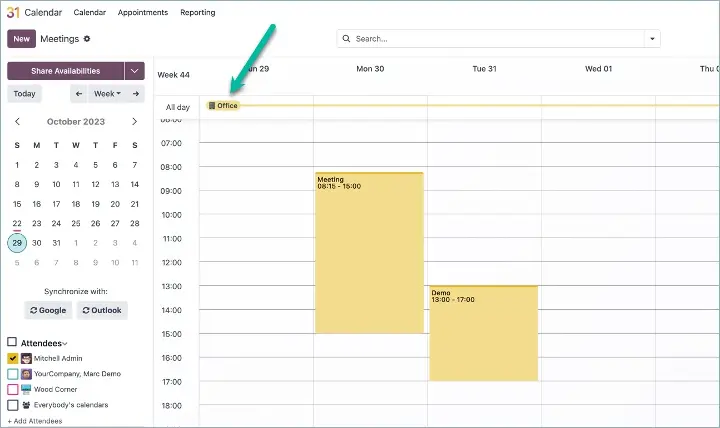This screenshot has height=428, width=720.
Task: Go to next week with right arrow
Action: [136, 93]
